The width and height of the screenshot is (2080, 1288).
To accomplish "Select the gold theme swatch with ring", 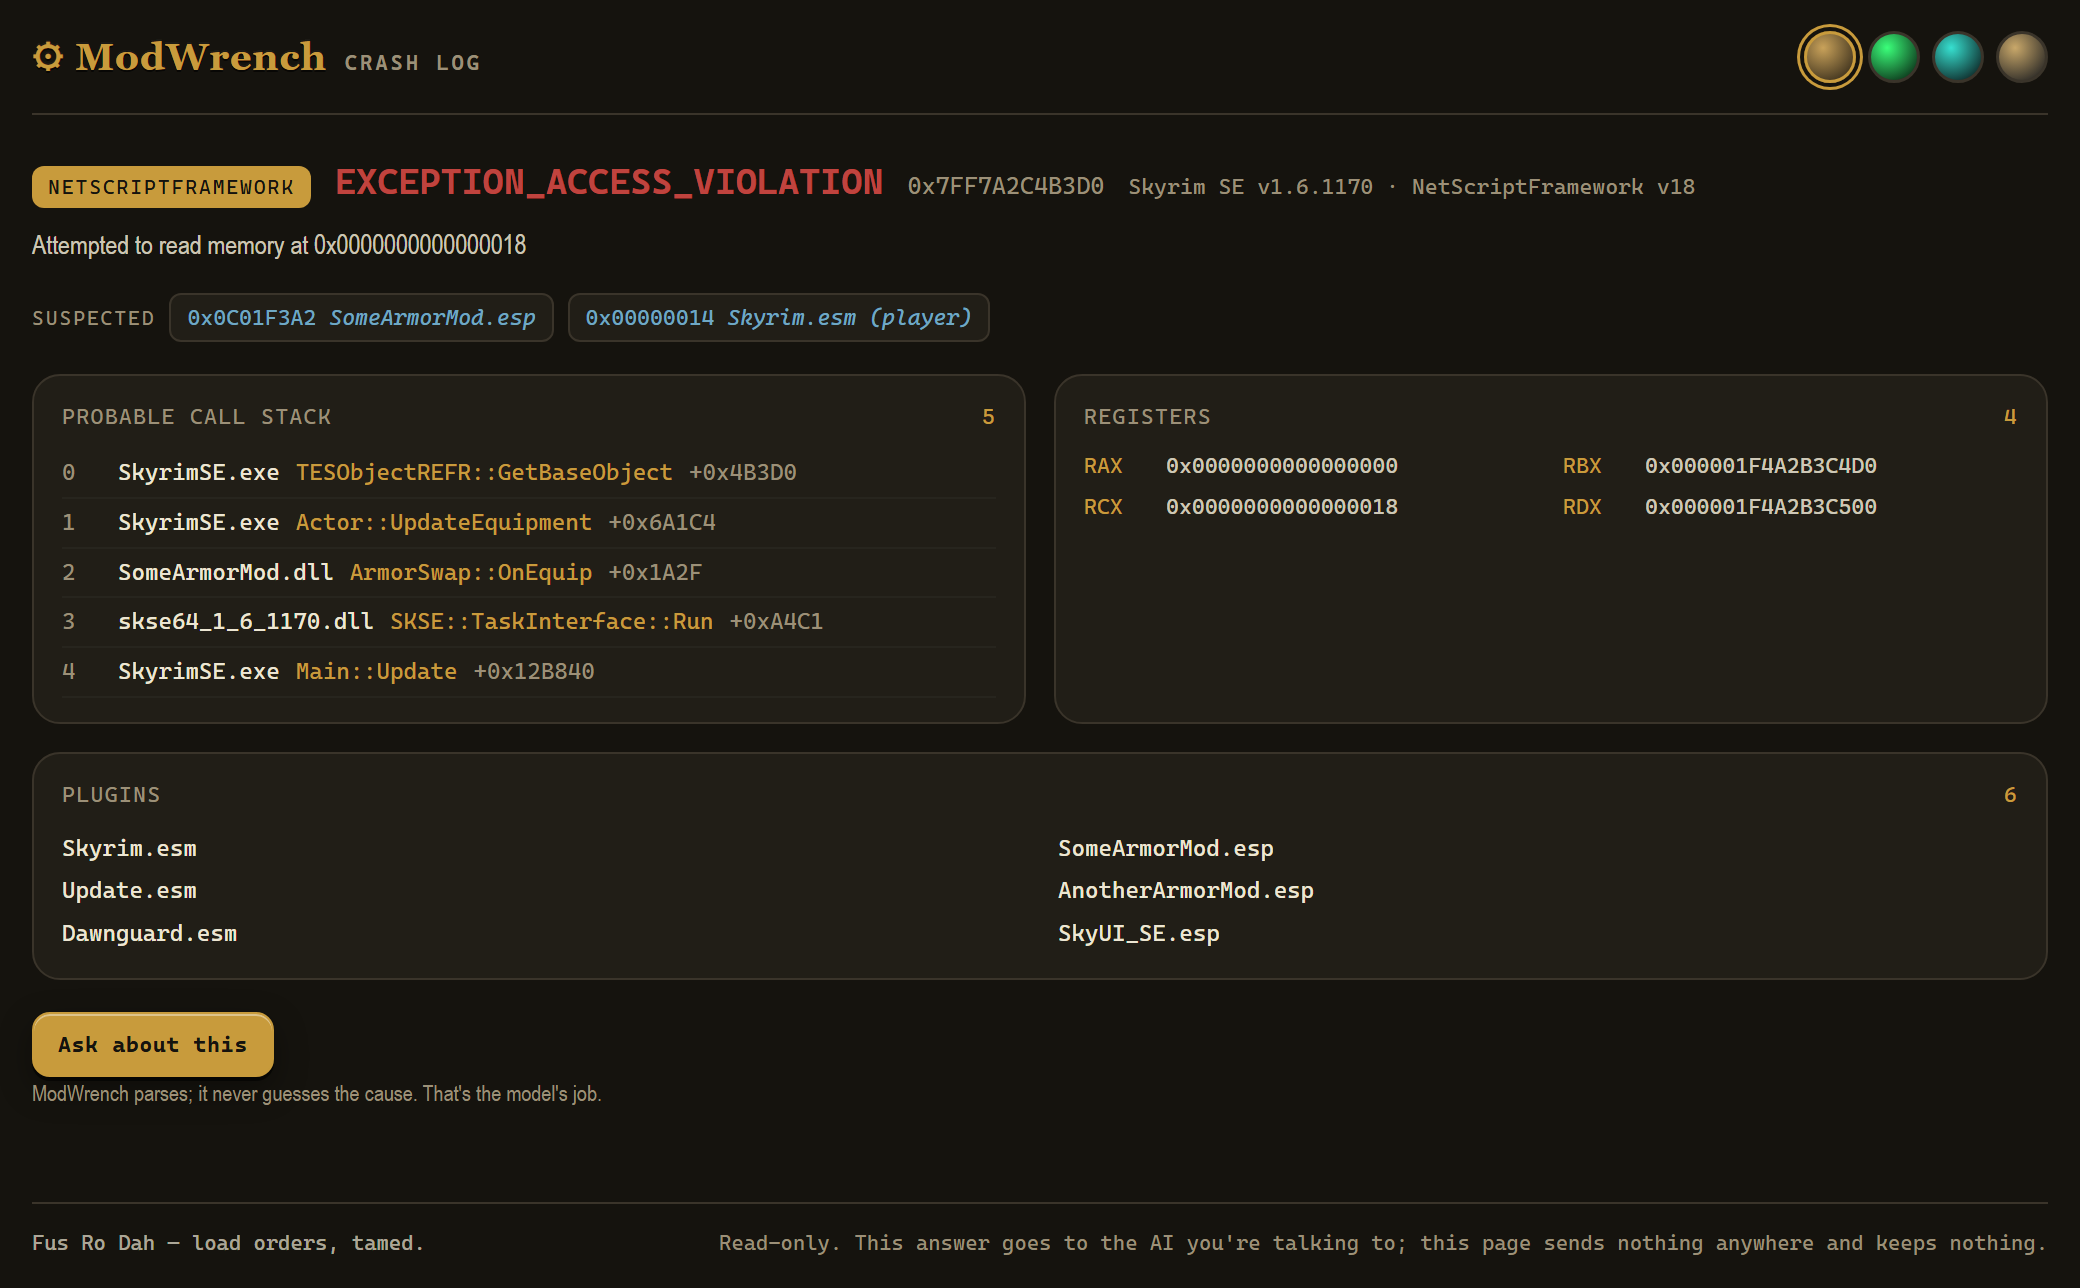I will (x=1829, y=57).
